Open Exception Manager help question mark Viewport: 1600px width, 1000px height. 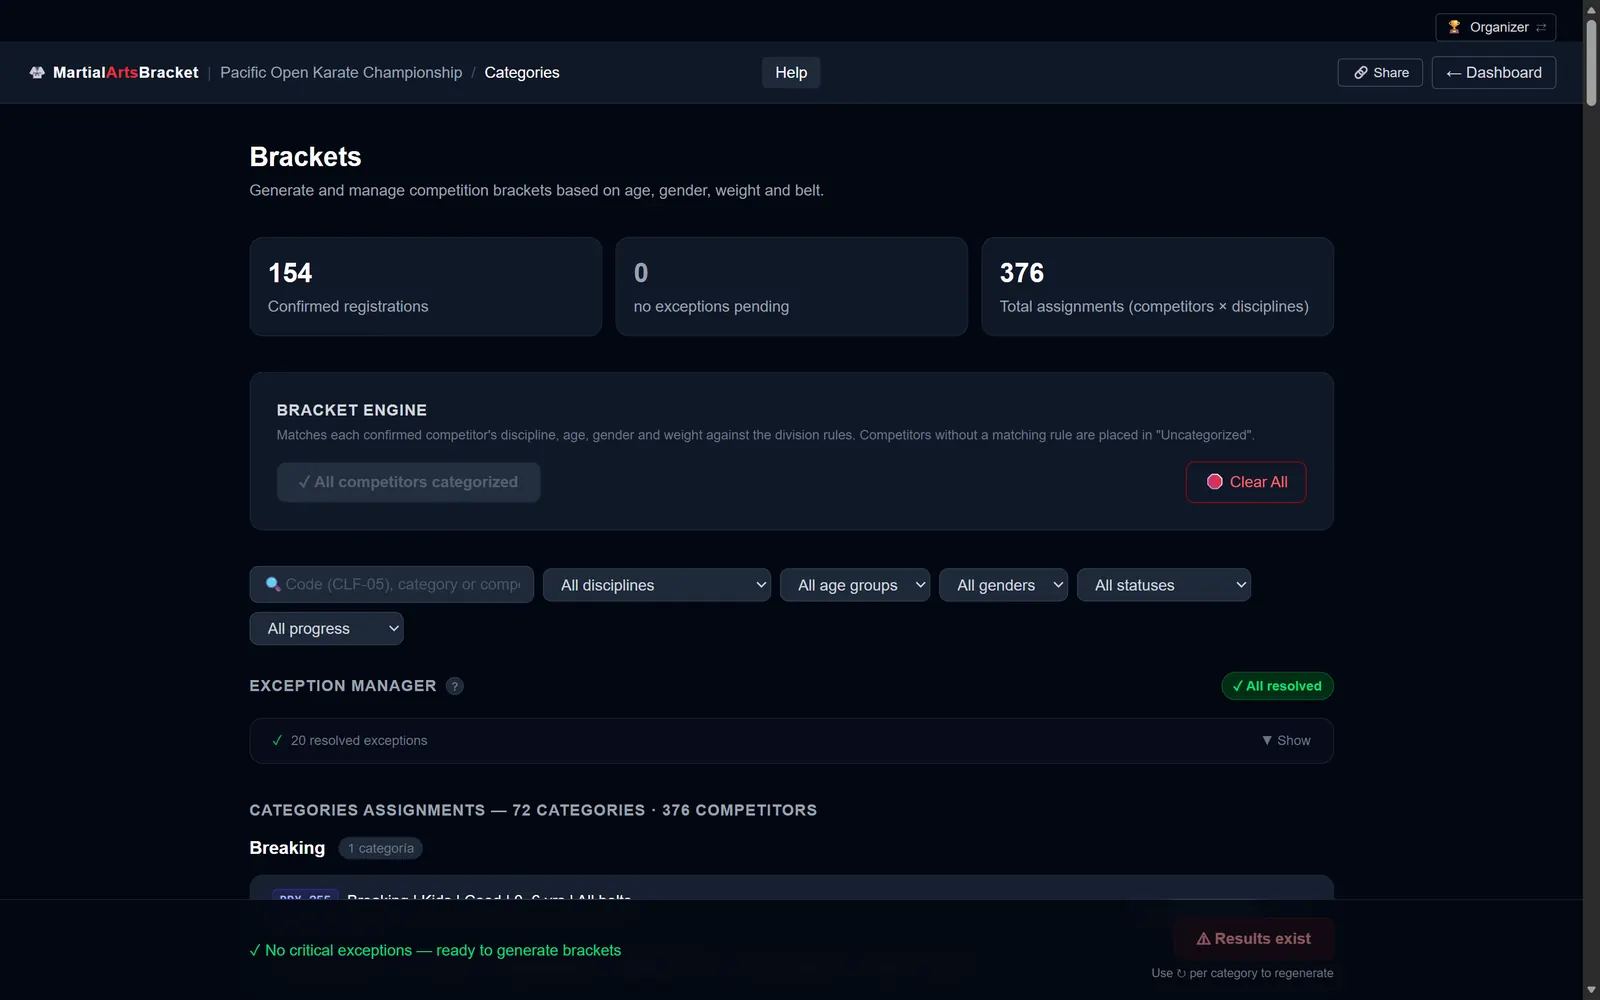[x=455, y=686]
